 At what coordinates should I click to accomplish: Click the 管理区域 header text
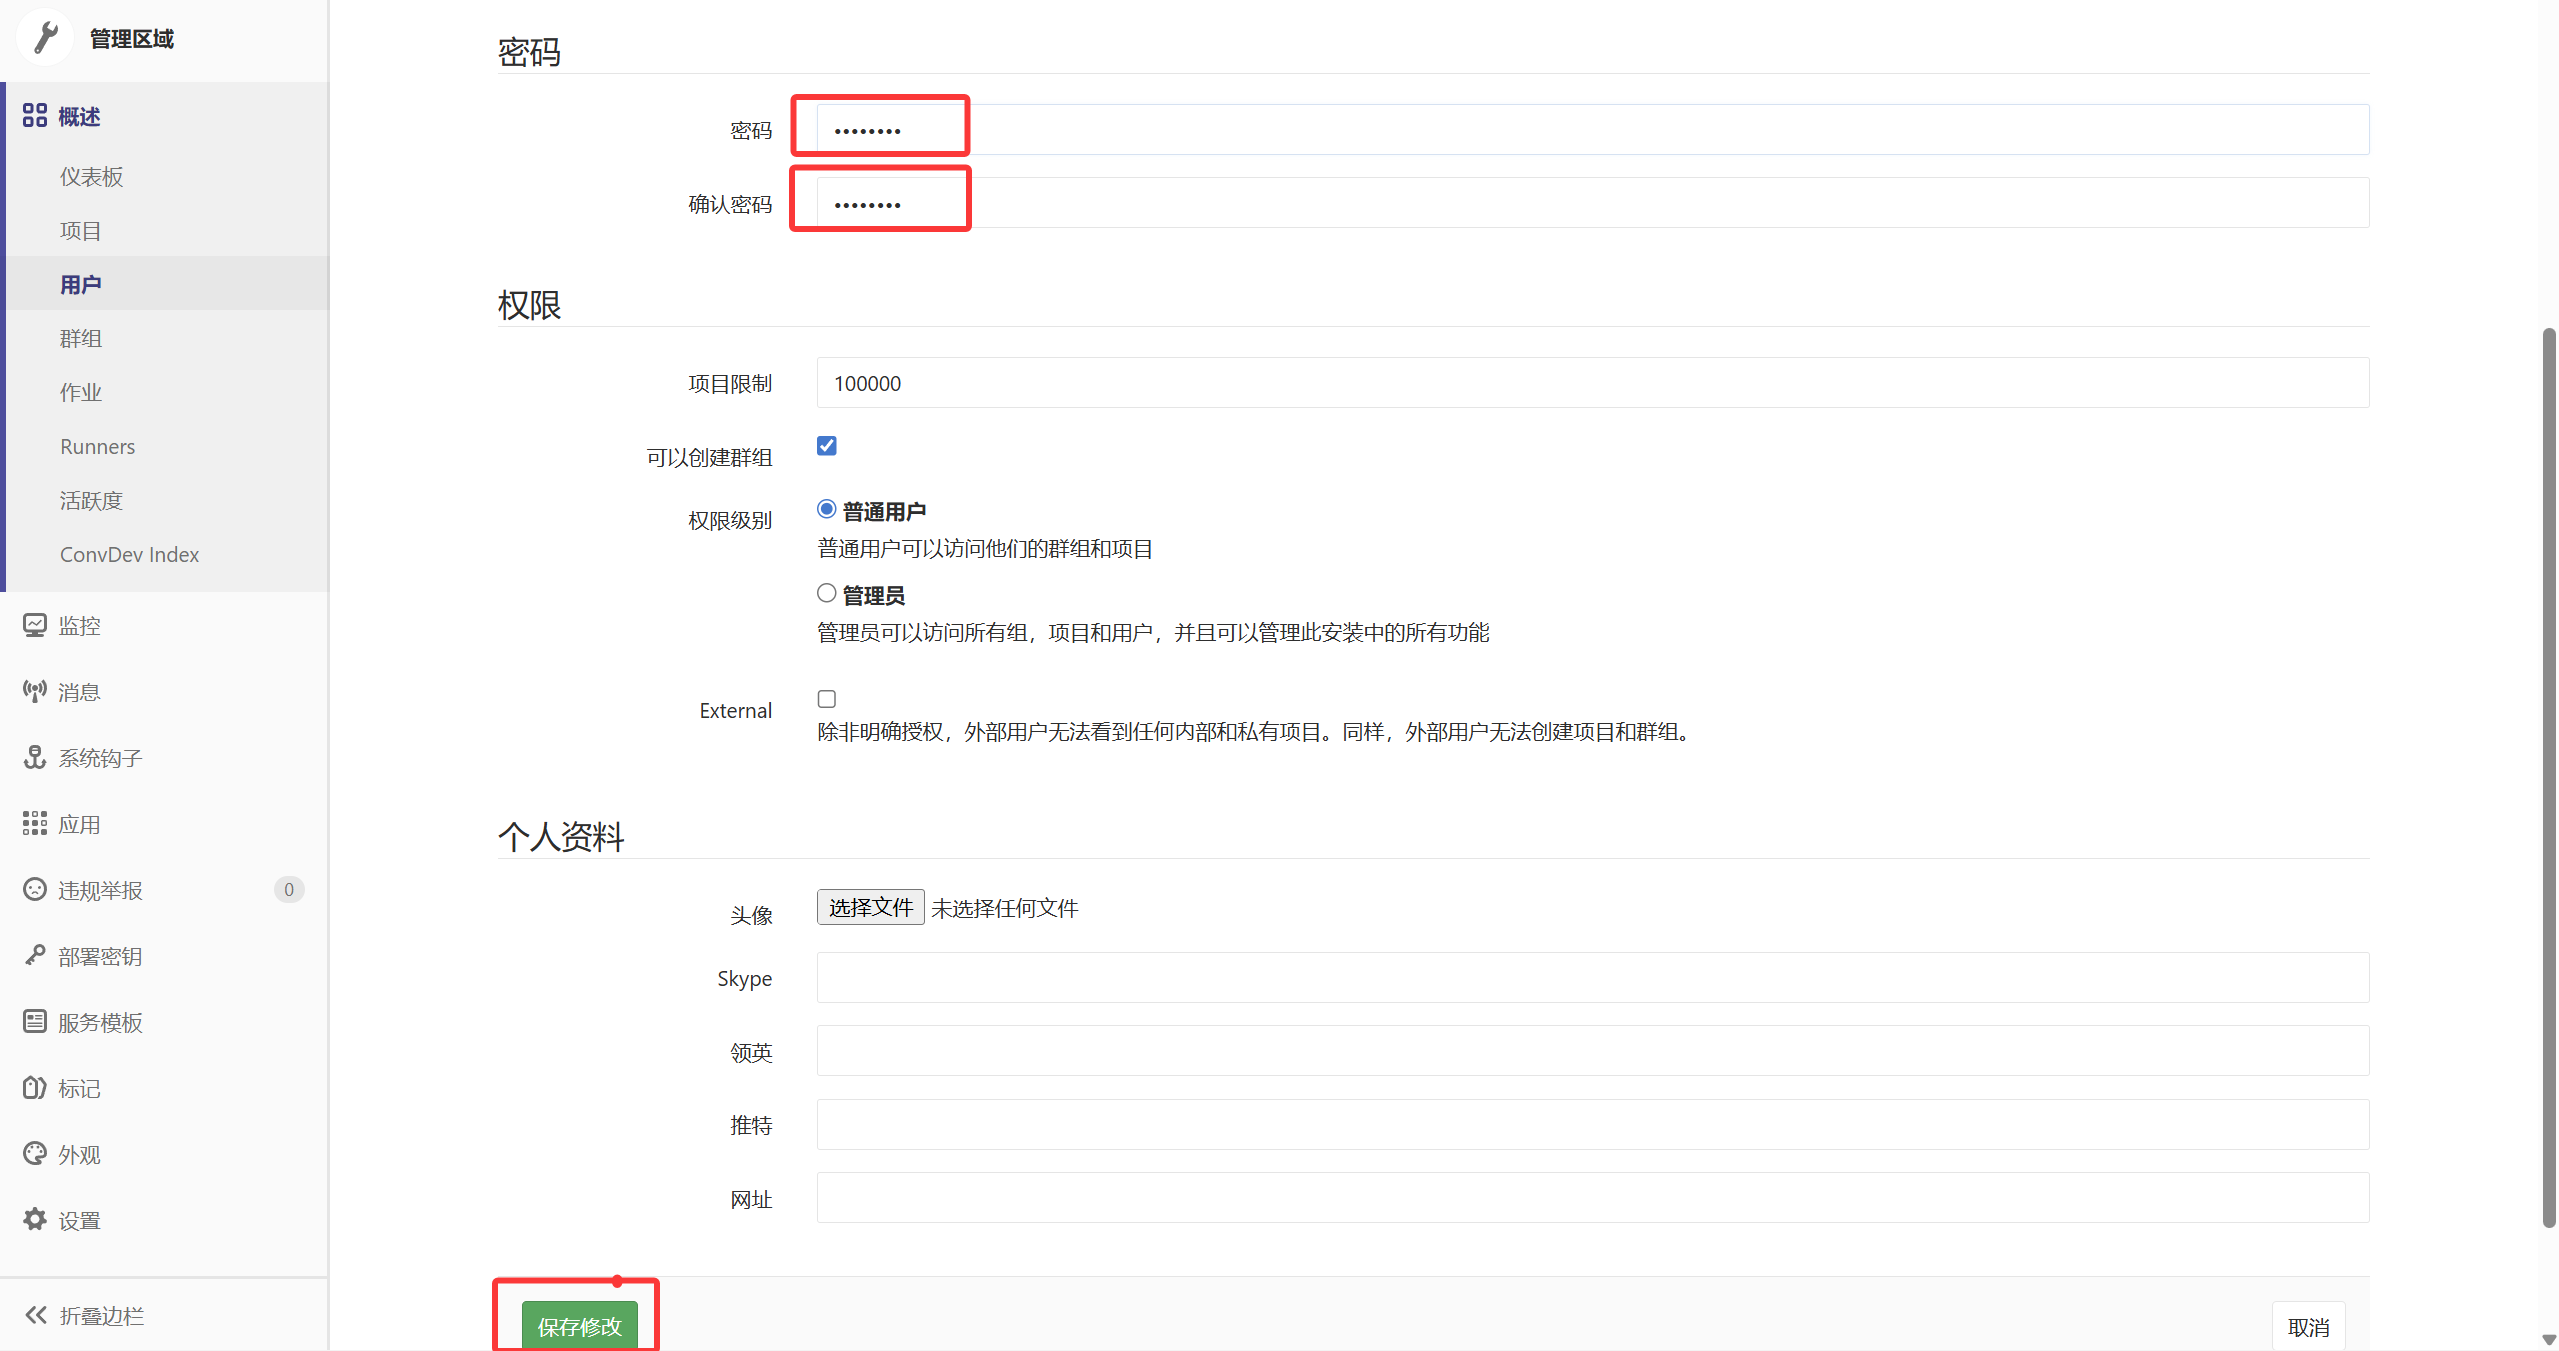tap(132, 38)
